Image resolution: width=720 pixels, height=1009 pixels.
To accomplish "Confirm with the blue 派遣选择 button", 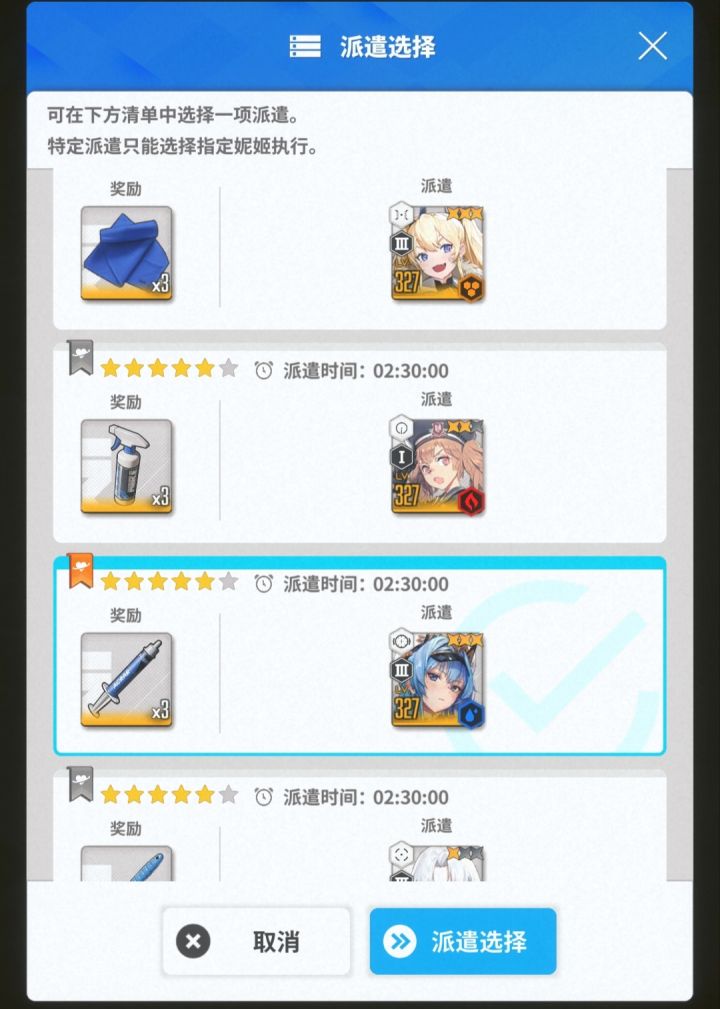I will (463, 941).
